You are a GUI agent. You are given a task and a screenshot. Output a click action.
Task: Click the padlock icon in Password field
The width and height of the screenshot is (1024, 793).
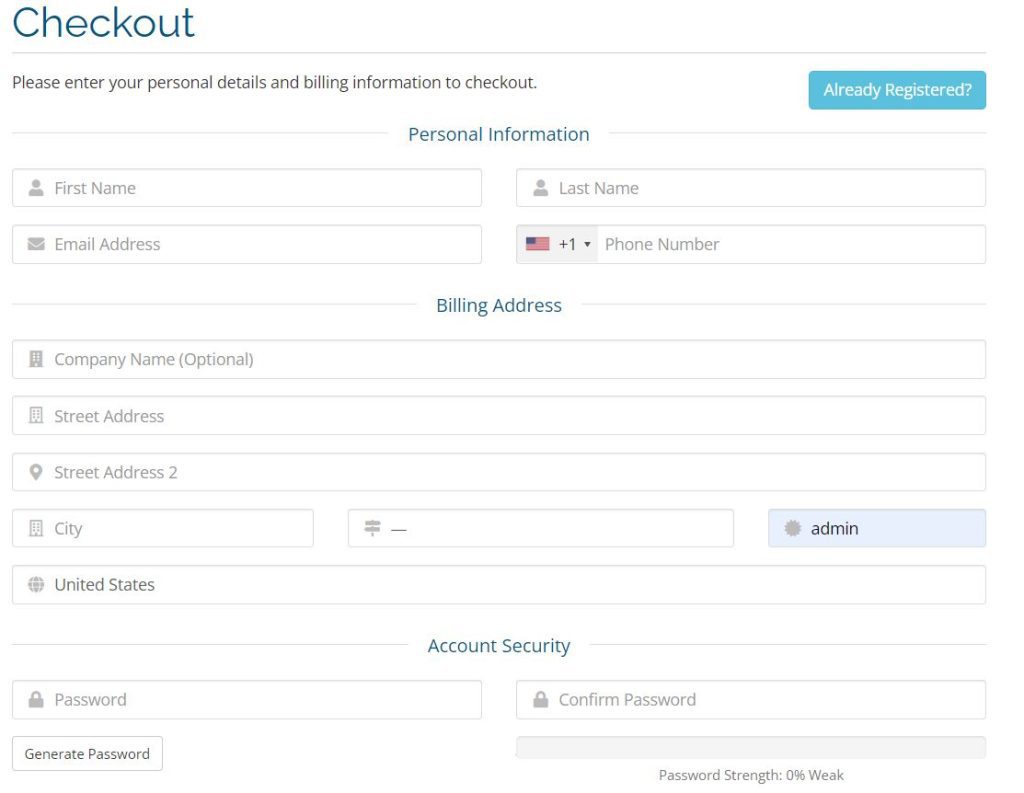(x=36, y=700)
